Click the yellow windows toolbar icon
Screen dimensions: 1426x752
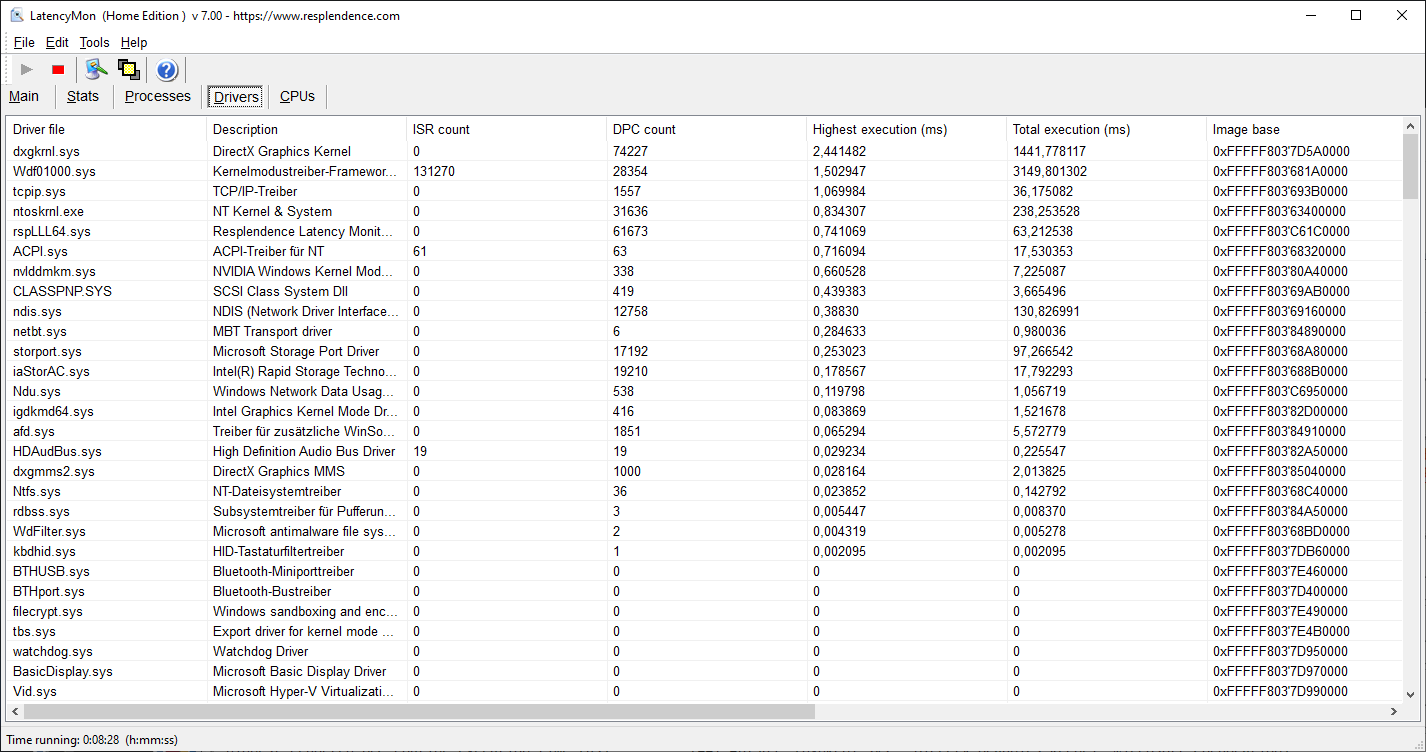[x=128, y=70]
